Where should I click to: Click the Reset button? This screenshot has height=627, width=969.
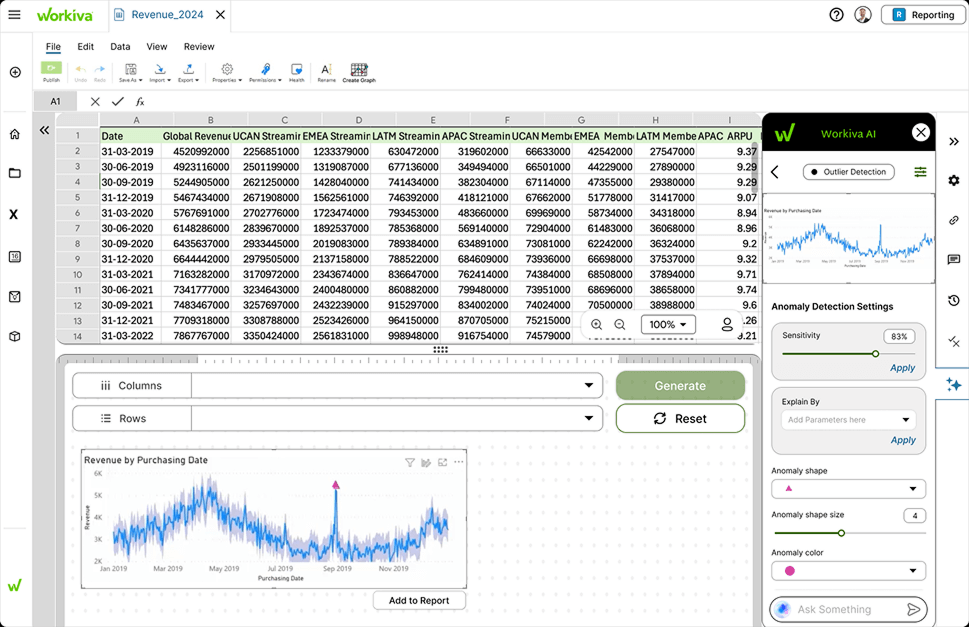click(680, 418)
